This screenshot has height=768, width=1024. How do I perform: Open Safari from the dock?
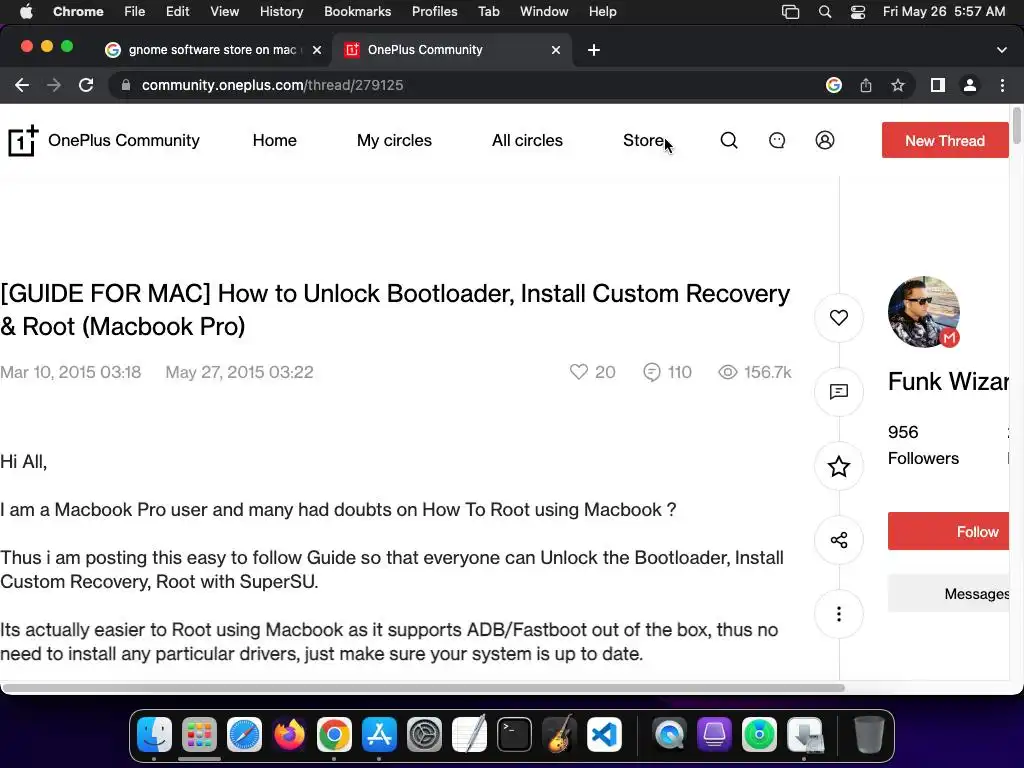pyautogui.click(x=244, y=735)
